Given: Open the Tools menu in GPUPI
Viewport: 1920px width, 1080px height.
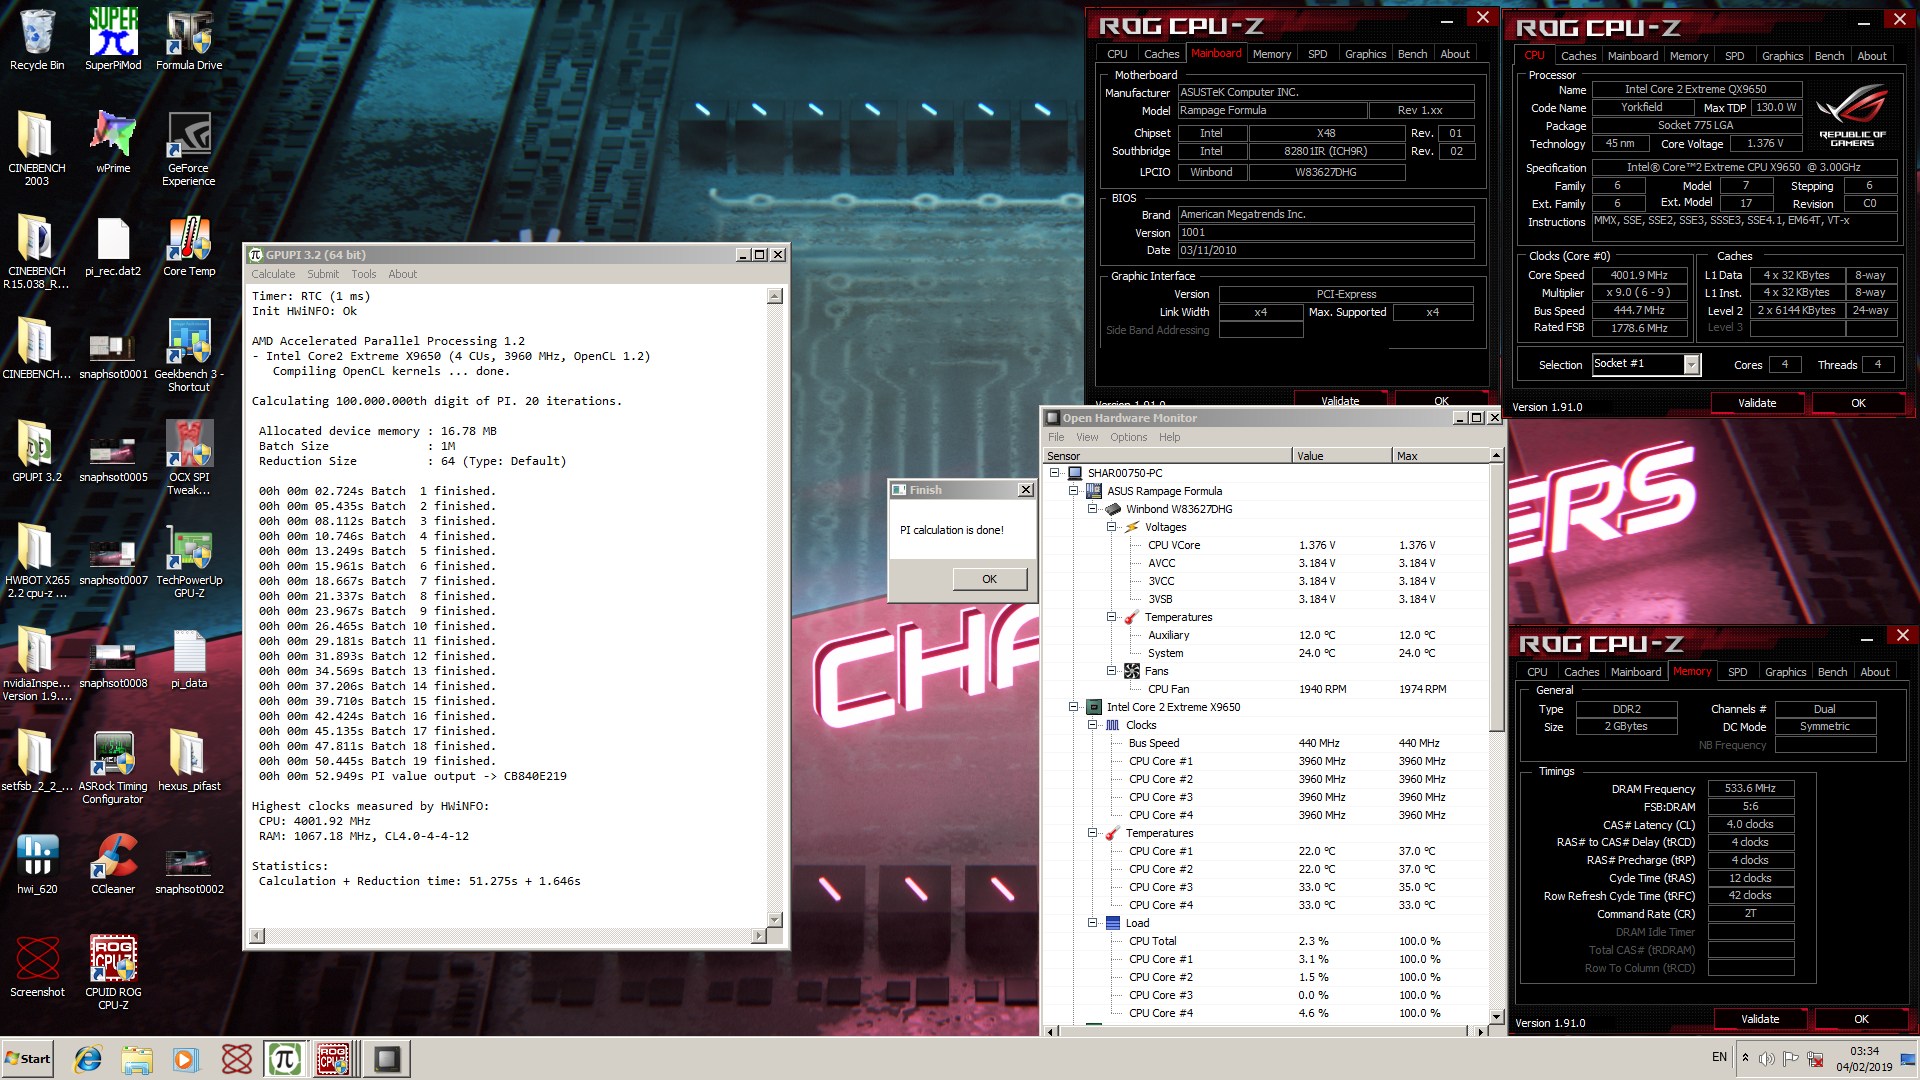Looking at the screenshot, I should pyautogui.click(x=363, y=274).
